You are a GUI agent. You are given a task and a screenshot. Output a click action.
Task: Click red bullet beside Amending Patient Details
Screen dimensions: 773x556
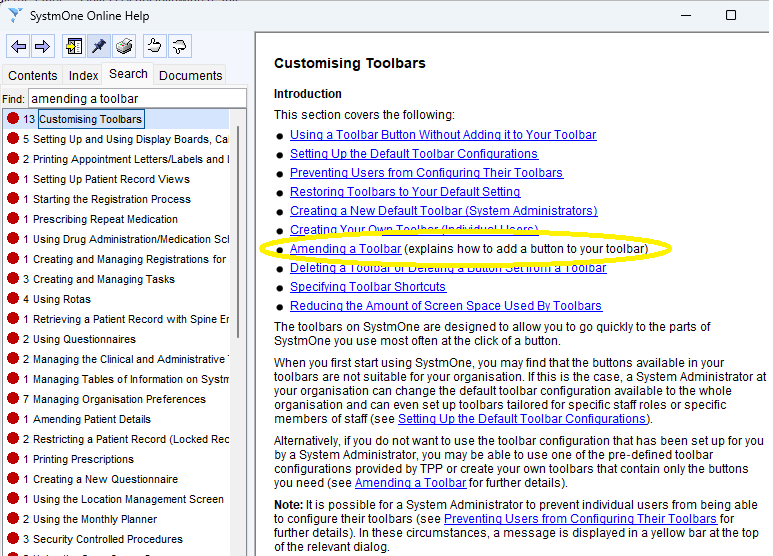click(x=13, y=418)
